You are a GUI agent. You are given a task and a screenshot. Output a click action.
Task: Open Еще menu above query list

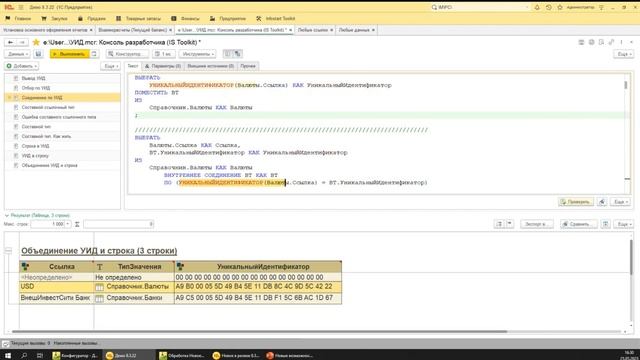[110, 66]
